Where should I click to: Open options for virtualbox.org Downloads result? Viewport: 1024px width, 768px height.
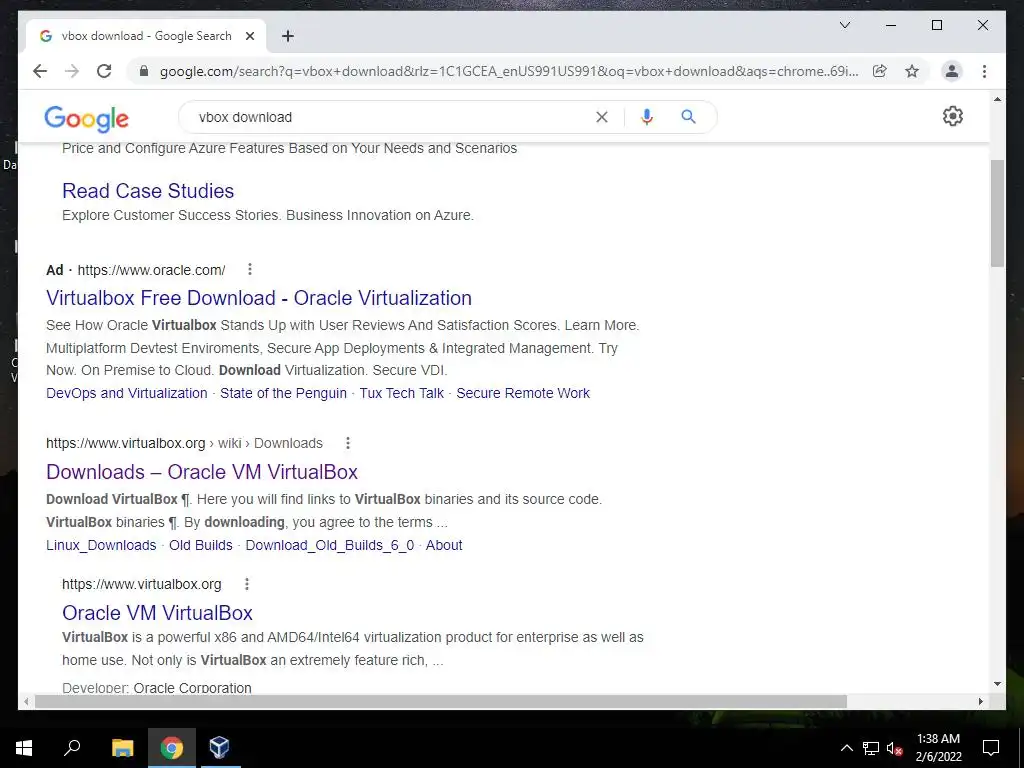(347, 443)
